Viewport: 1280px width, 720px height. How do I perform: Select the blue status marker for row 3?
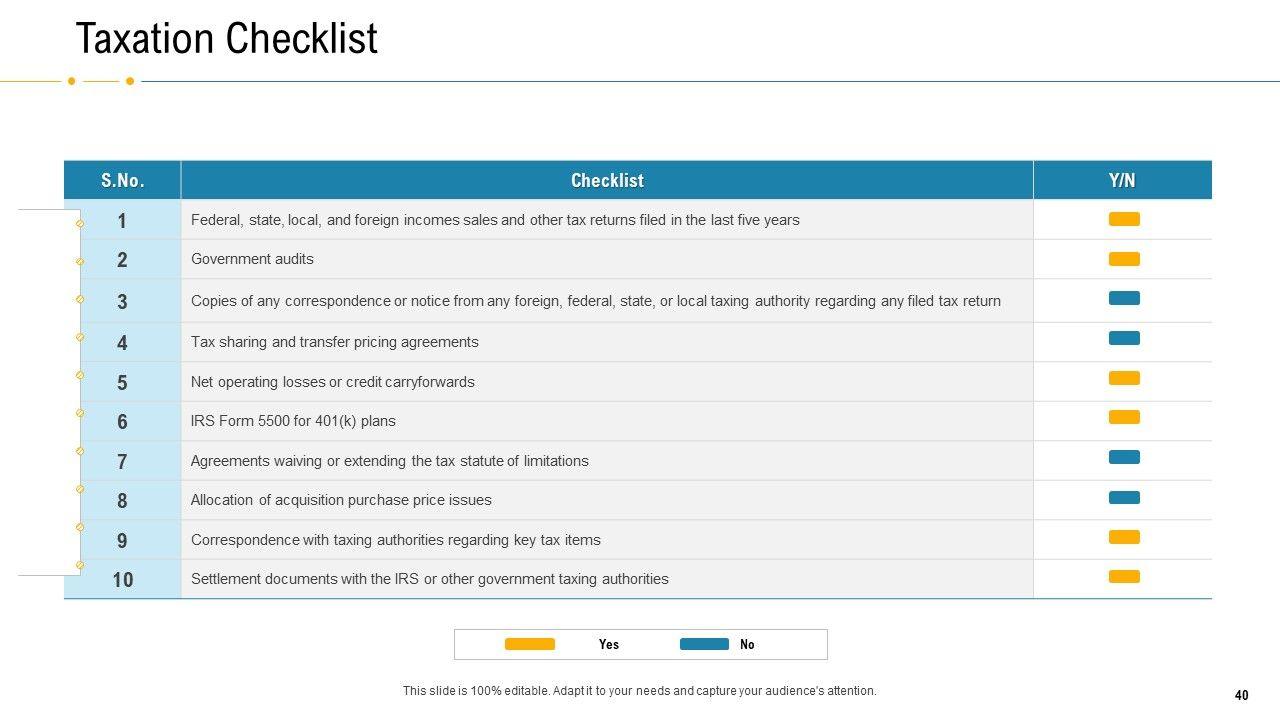point(1124,298)
